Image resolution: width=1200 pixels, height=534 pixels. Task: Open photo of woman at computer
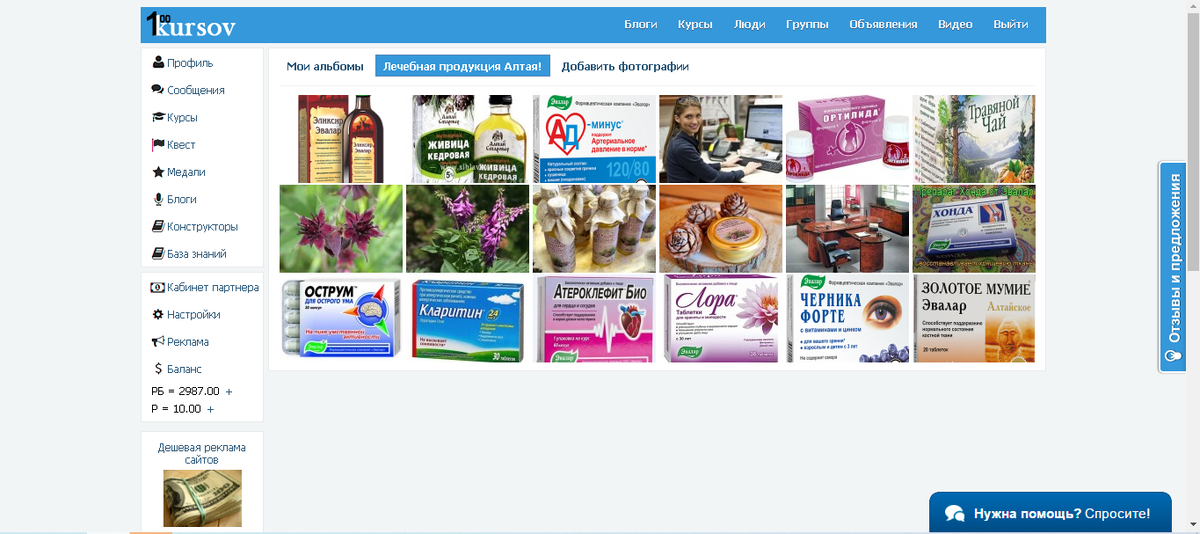(721, 139)
